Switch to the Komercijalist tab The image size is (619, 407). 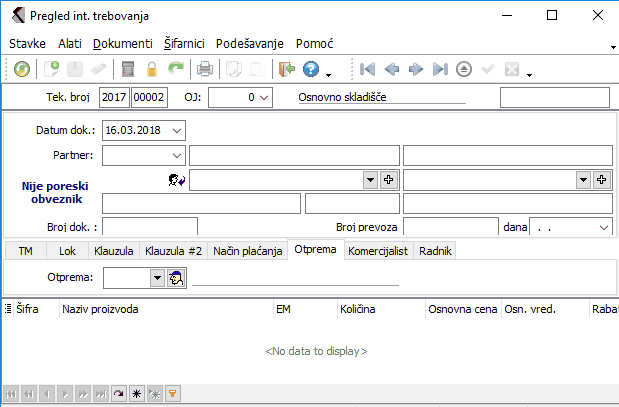379,252
